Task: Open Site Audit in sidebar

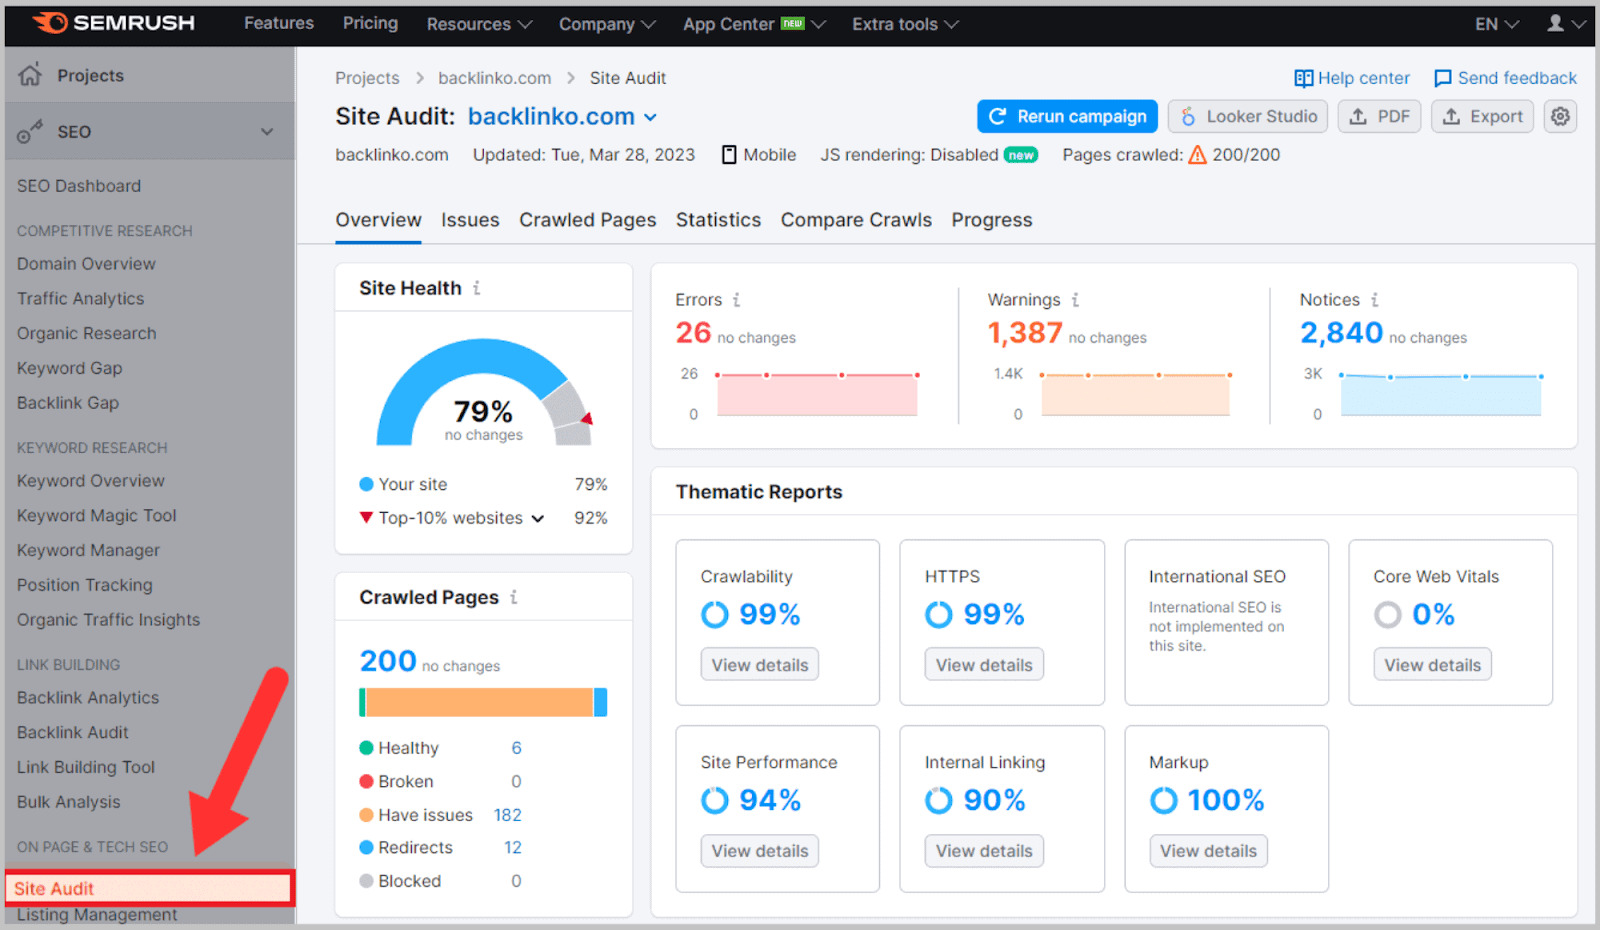Action: (x=149, y=888)
